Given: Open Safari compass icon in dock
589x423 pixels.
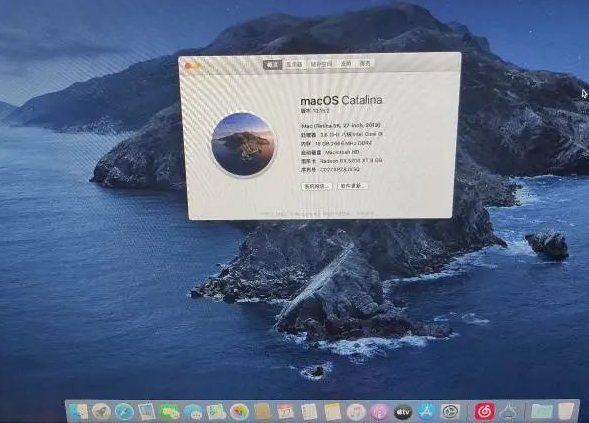Looking at the screenshot, I should point(124,412).
